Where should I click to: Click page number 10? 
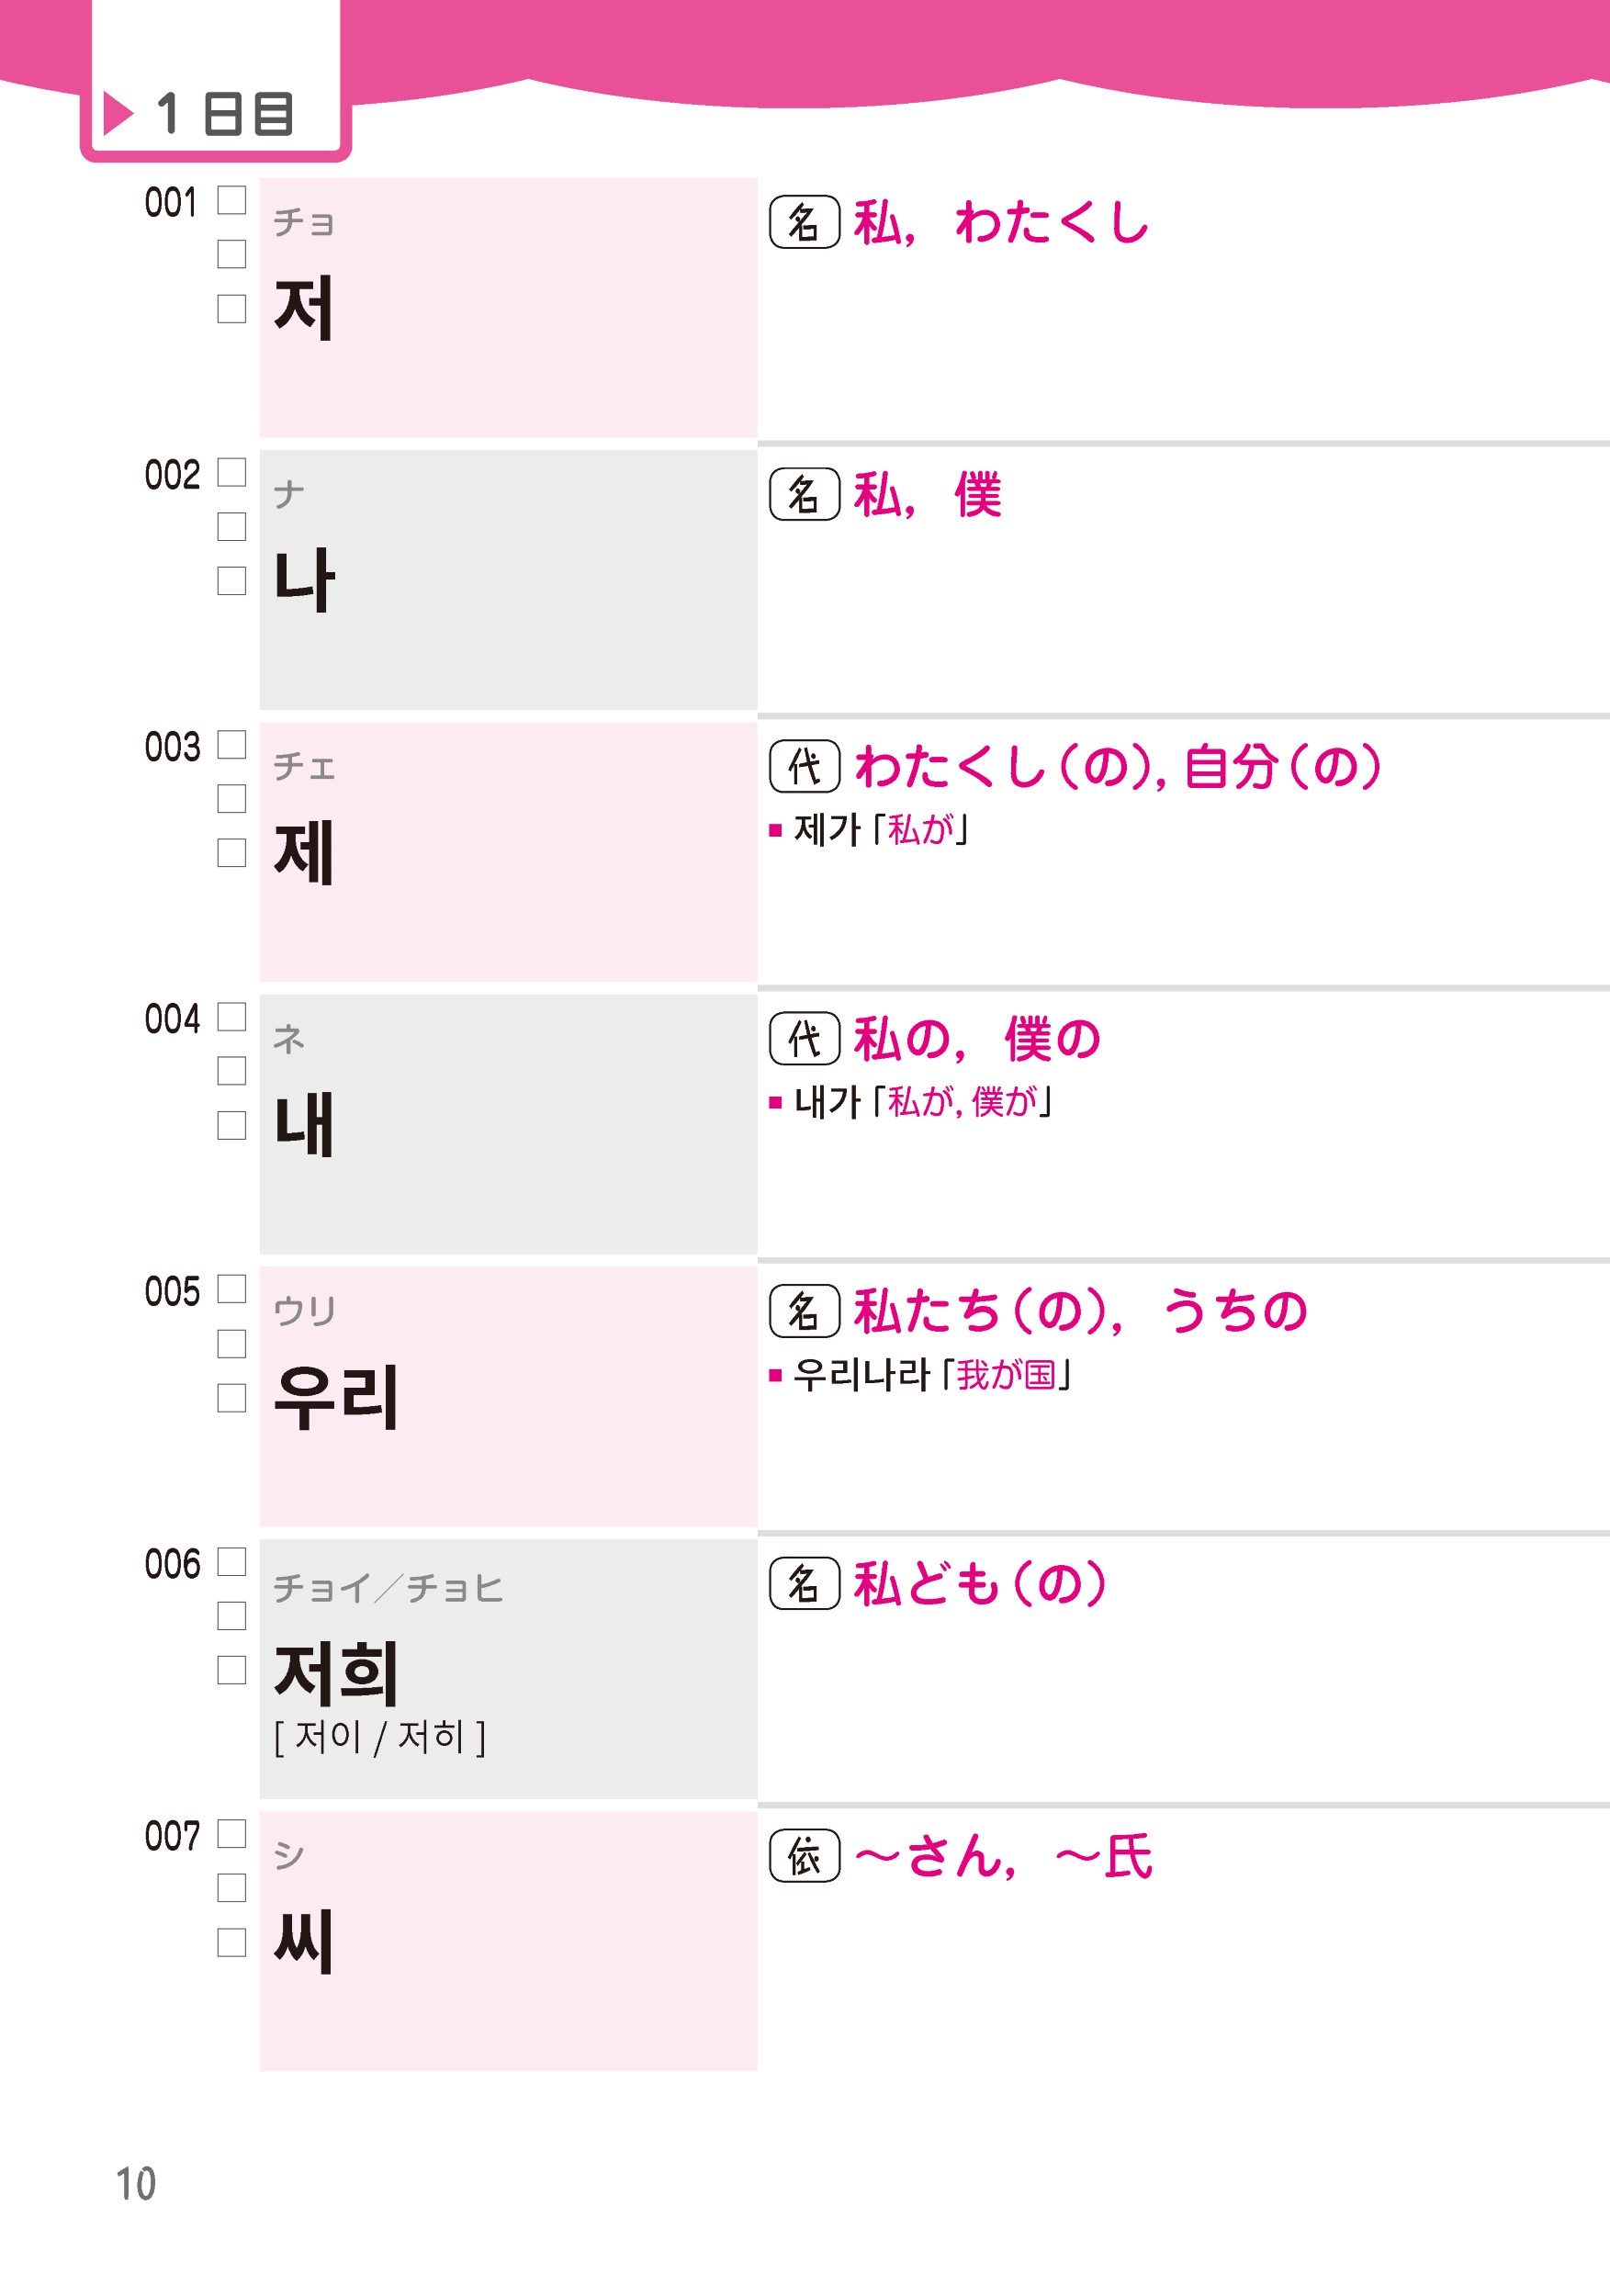pos(136,2183)
